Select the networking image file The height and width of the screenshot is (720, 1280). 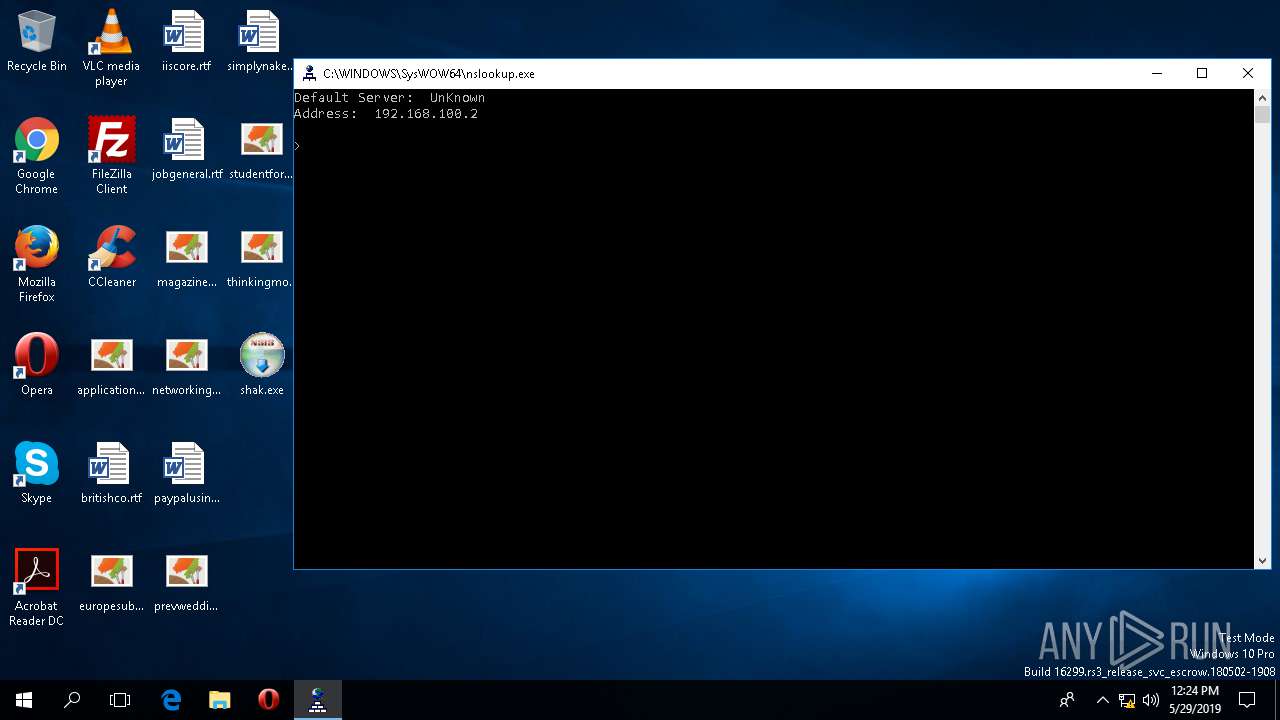click(x=186, y=366)
